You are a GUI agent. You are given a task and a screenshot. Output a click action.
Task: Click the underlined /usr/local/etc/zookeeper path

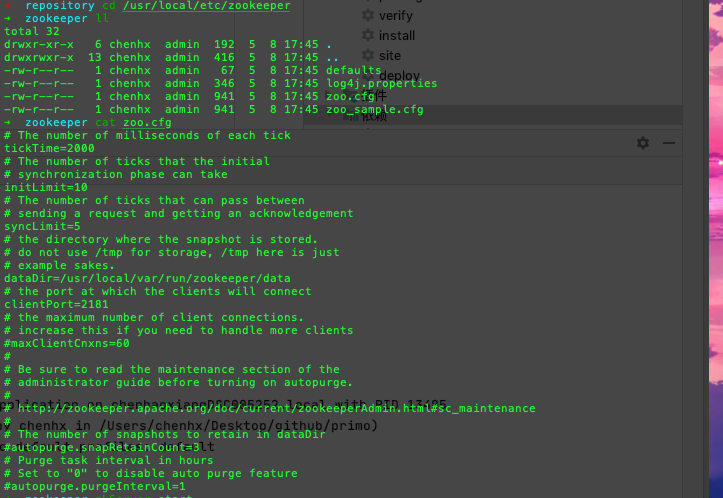pyautogui.click(x=207, y=6)
